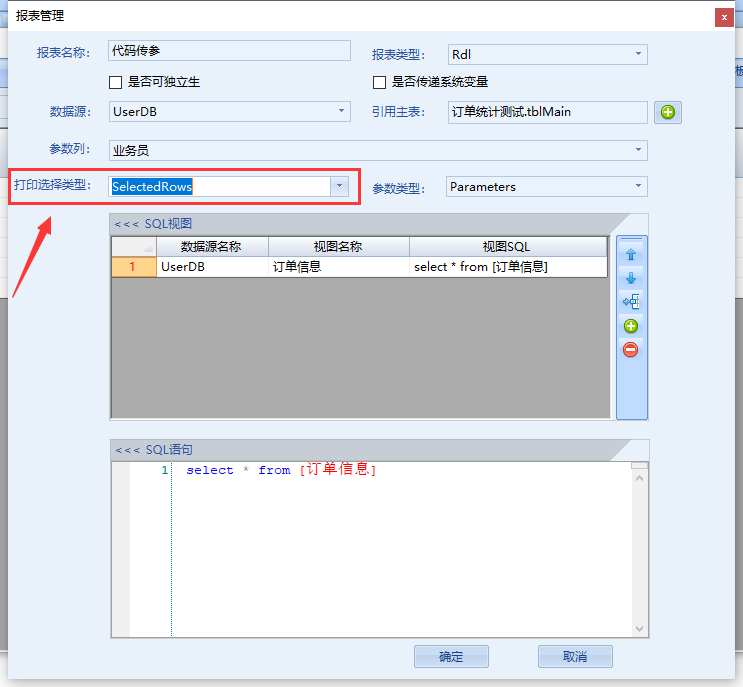
Task: Open the 参数列 业务员 dropdown
Action: pyautogui.click(x=638, y=150)
